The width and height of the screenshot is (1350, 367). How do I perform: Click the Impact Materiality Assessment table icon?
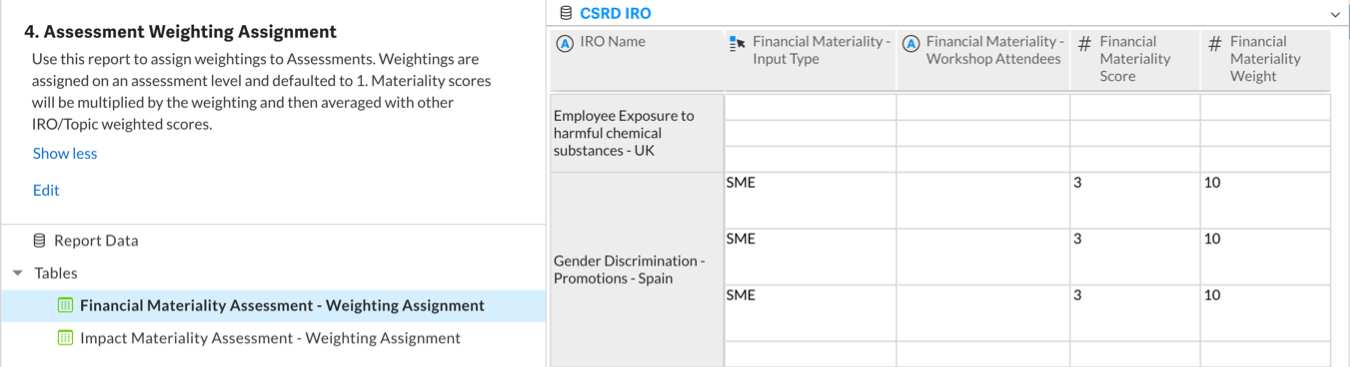tap(66, 337)
